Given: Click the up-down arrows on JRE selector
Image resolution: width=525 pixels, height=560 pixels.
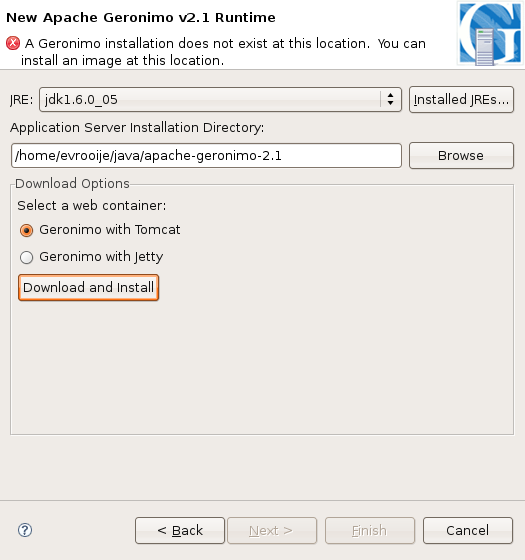Looking at the screenshot, I should click(390, 99).
